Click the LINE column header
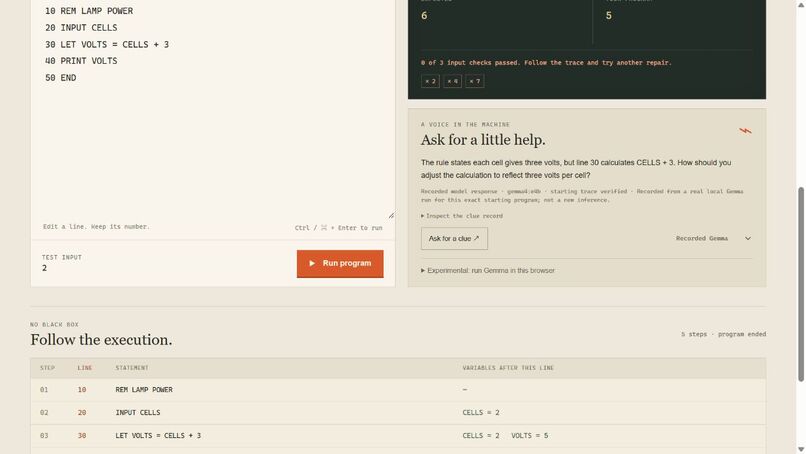 point(85,368)
